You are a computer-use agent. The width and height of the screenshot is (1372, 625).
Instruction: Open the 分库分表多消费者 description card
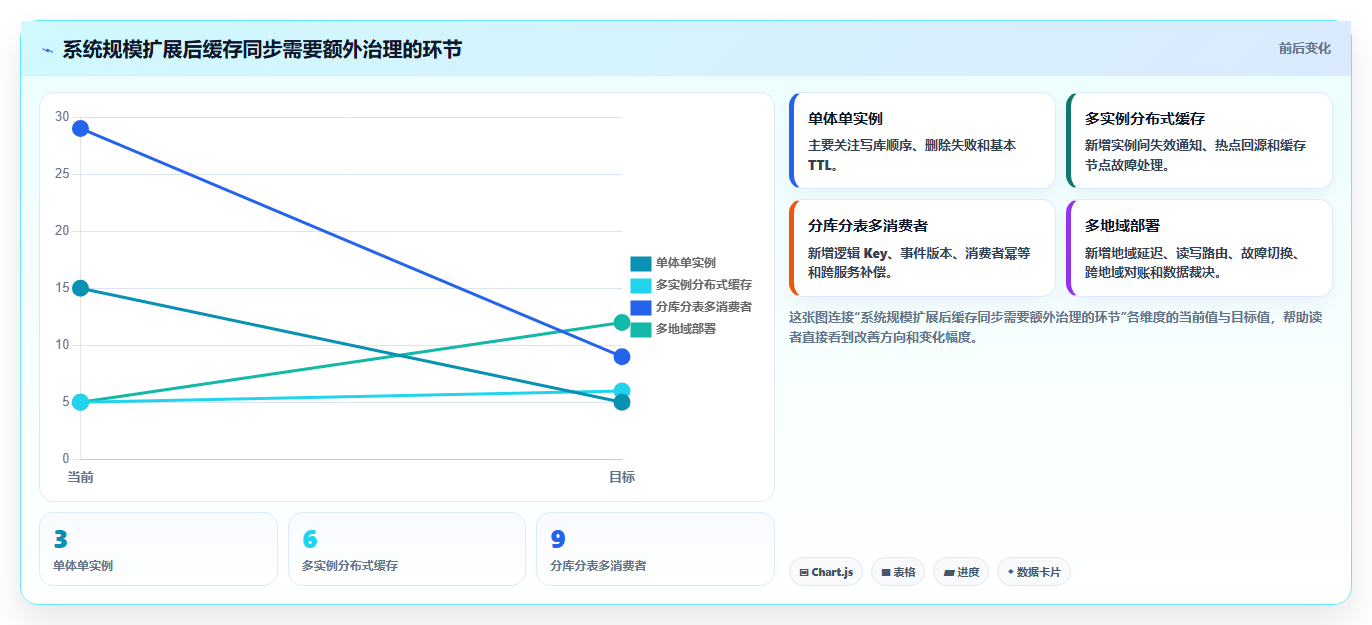click(922, 248)
